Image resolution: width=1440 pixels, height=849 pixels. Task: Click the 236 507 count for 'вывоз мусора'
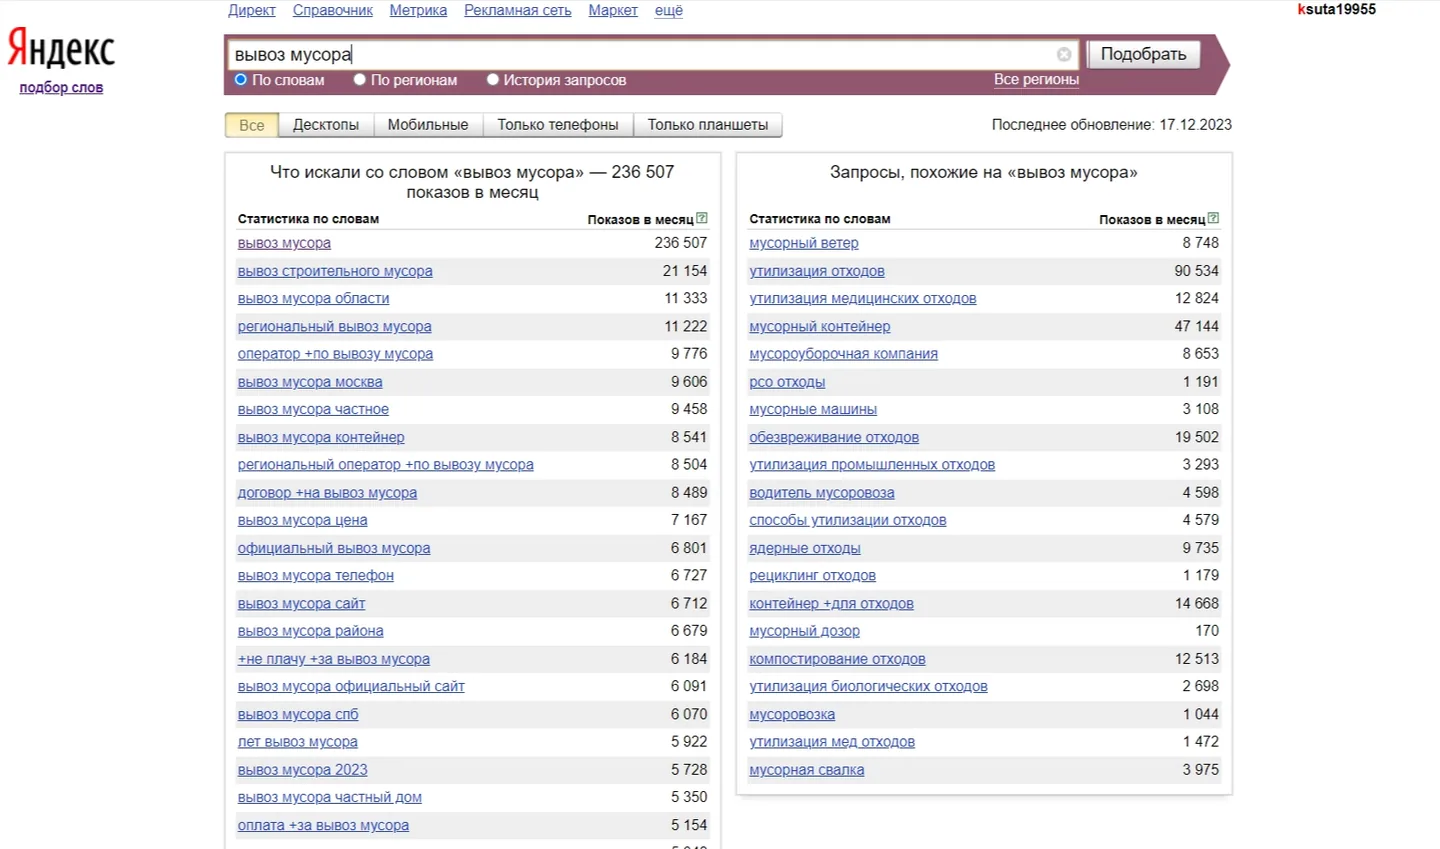681,243
